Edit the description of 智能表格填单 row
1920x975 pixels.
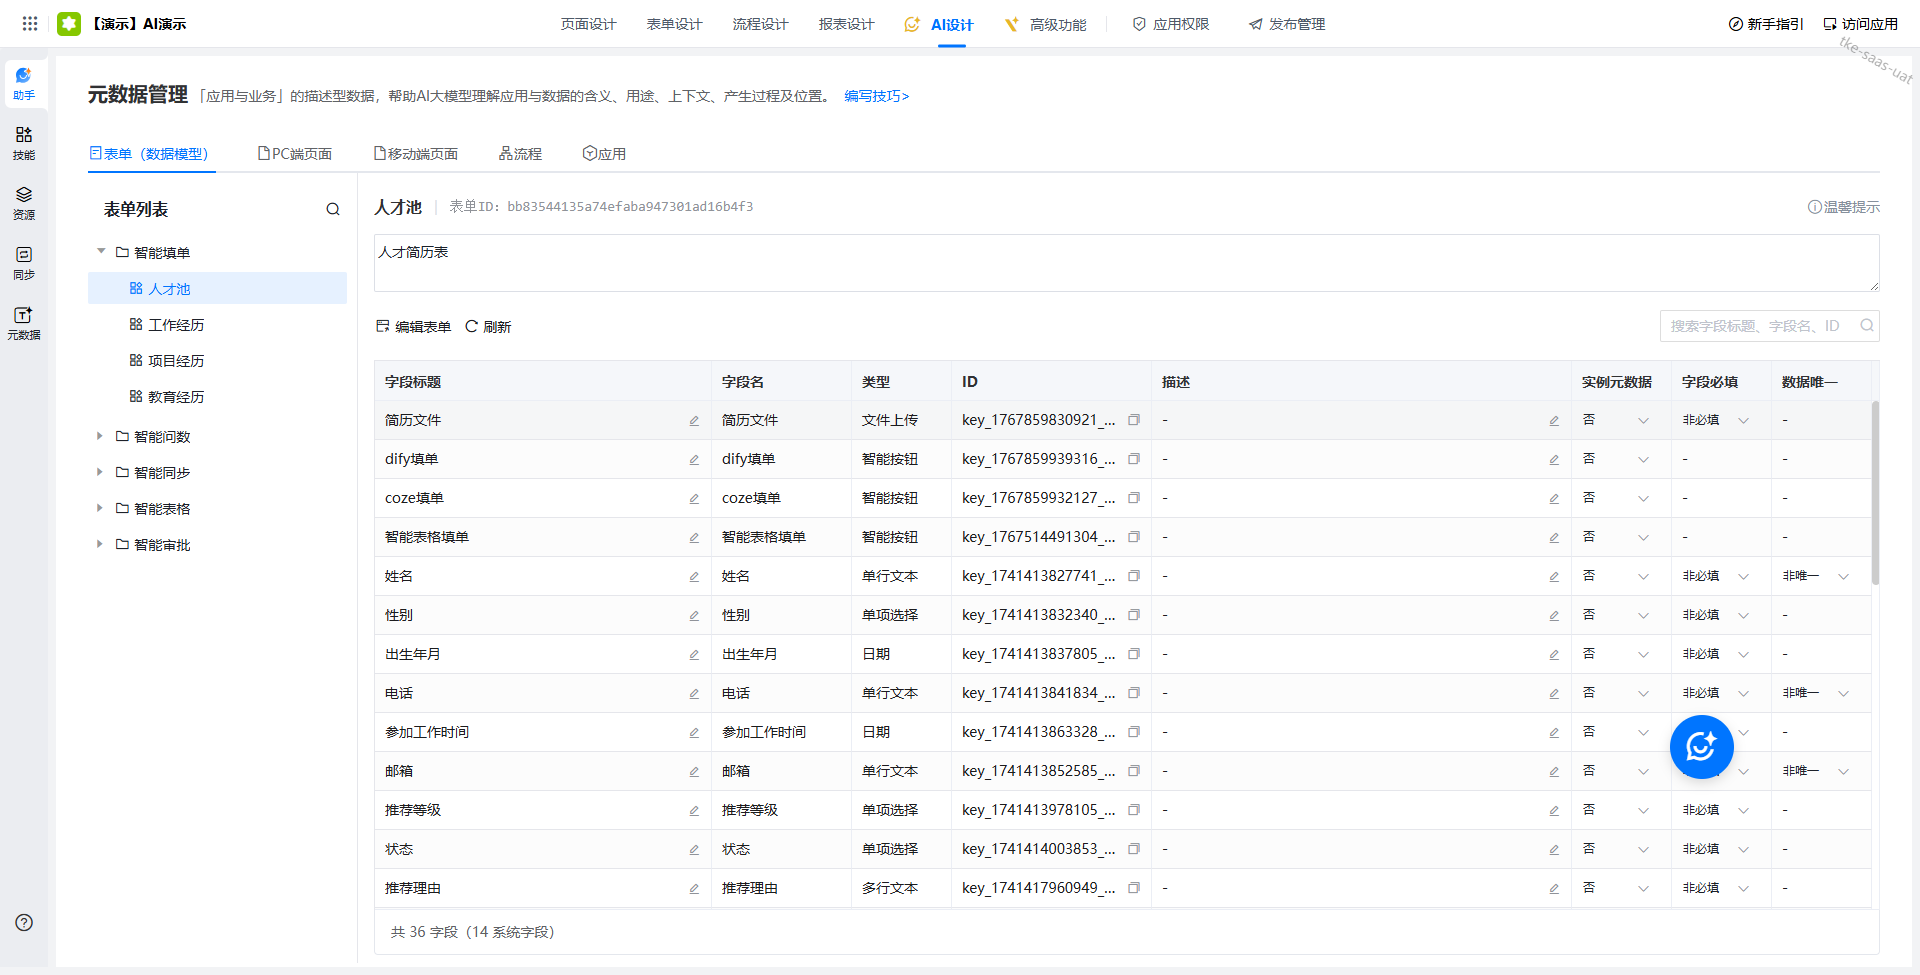[x=1554, y=538]
